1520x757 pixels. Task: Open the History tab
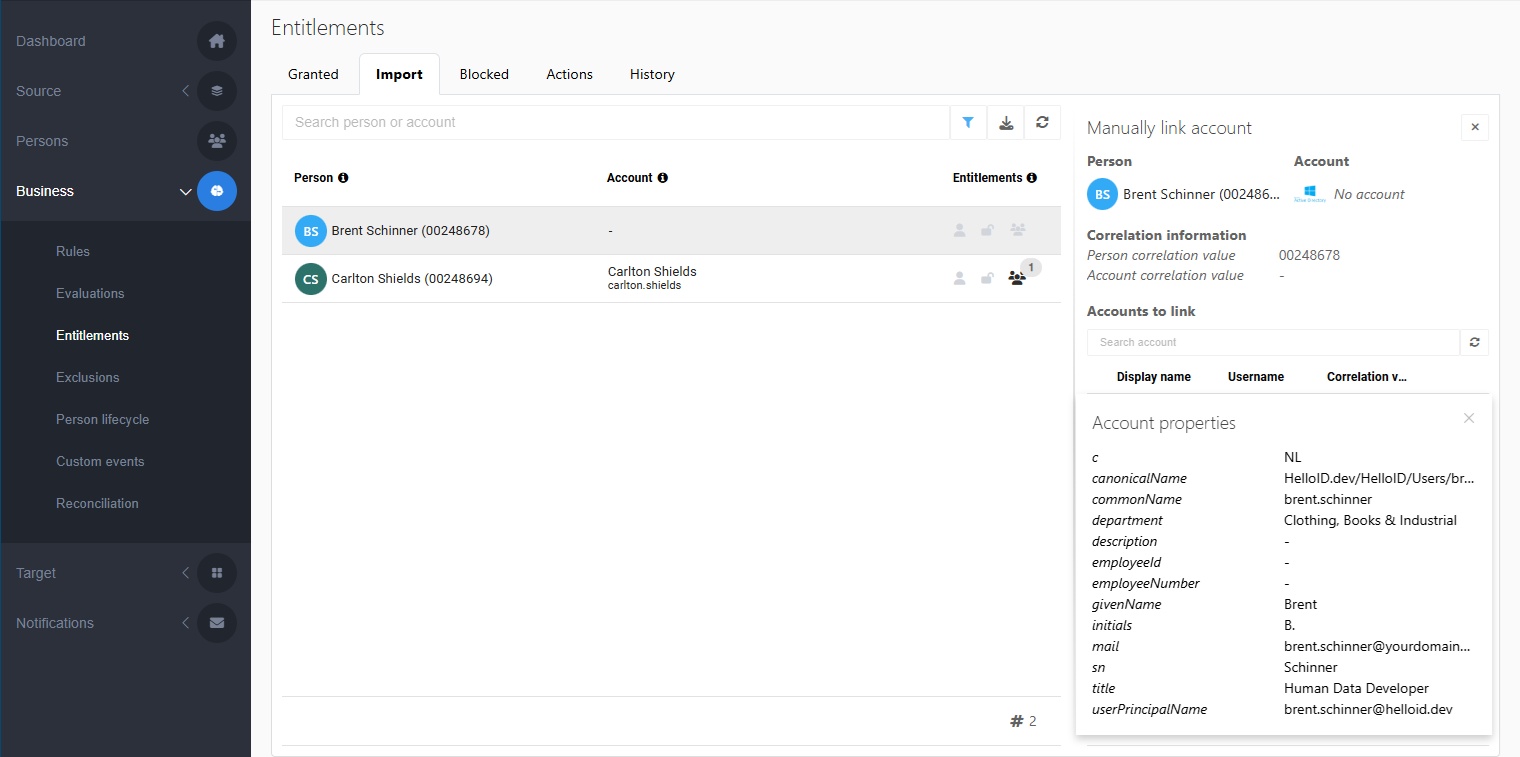point(652,74)
